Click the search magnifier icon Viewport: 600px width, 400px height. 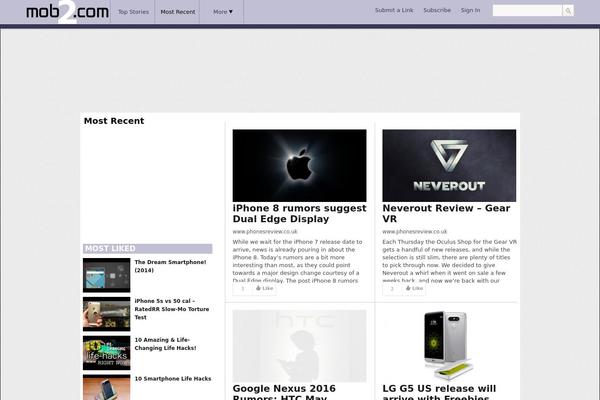(568, 11)
